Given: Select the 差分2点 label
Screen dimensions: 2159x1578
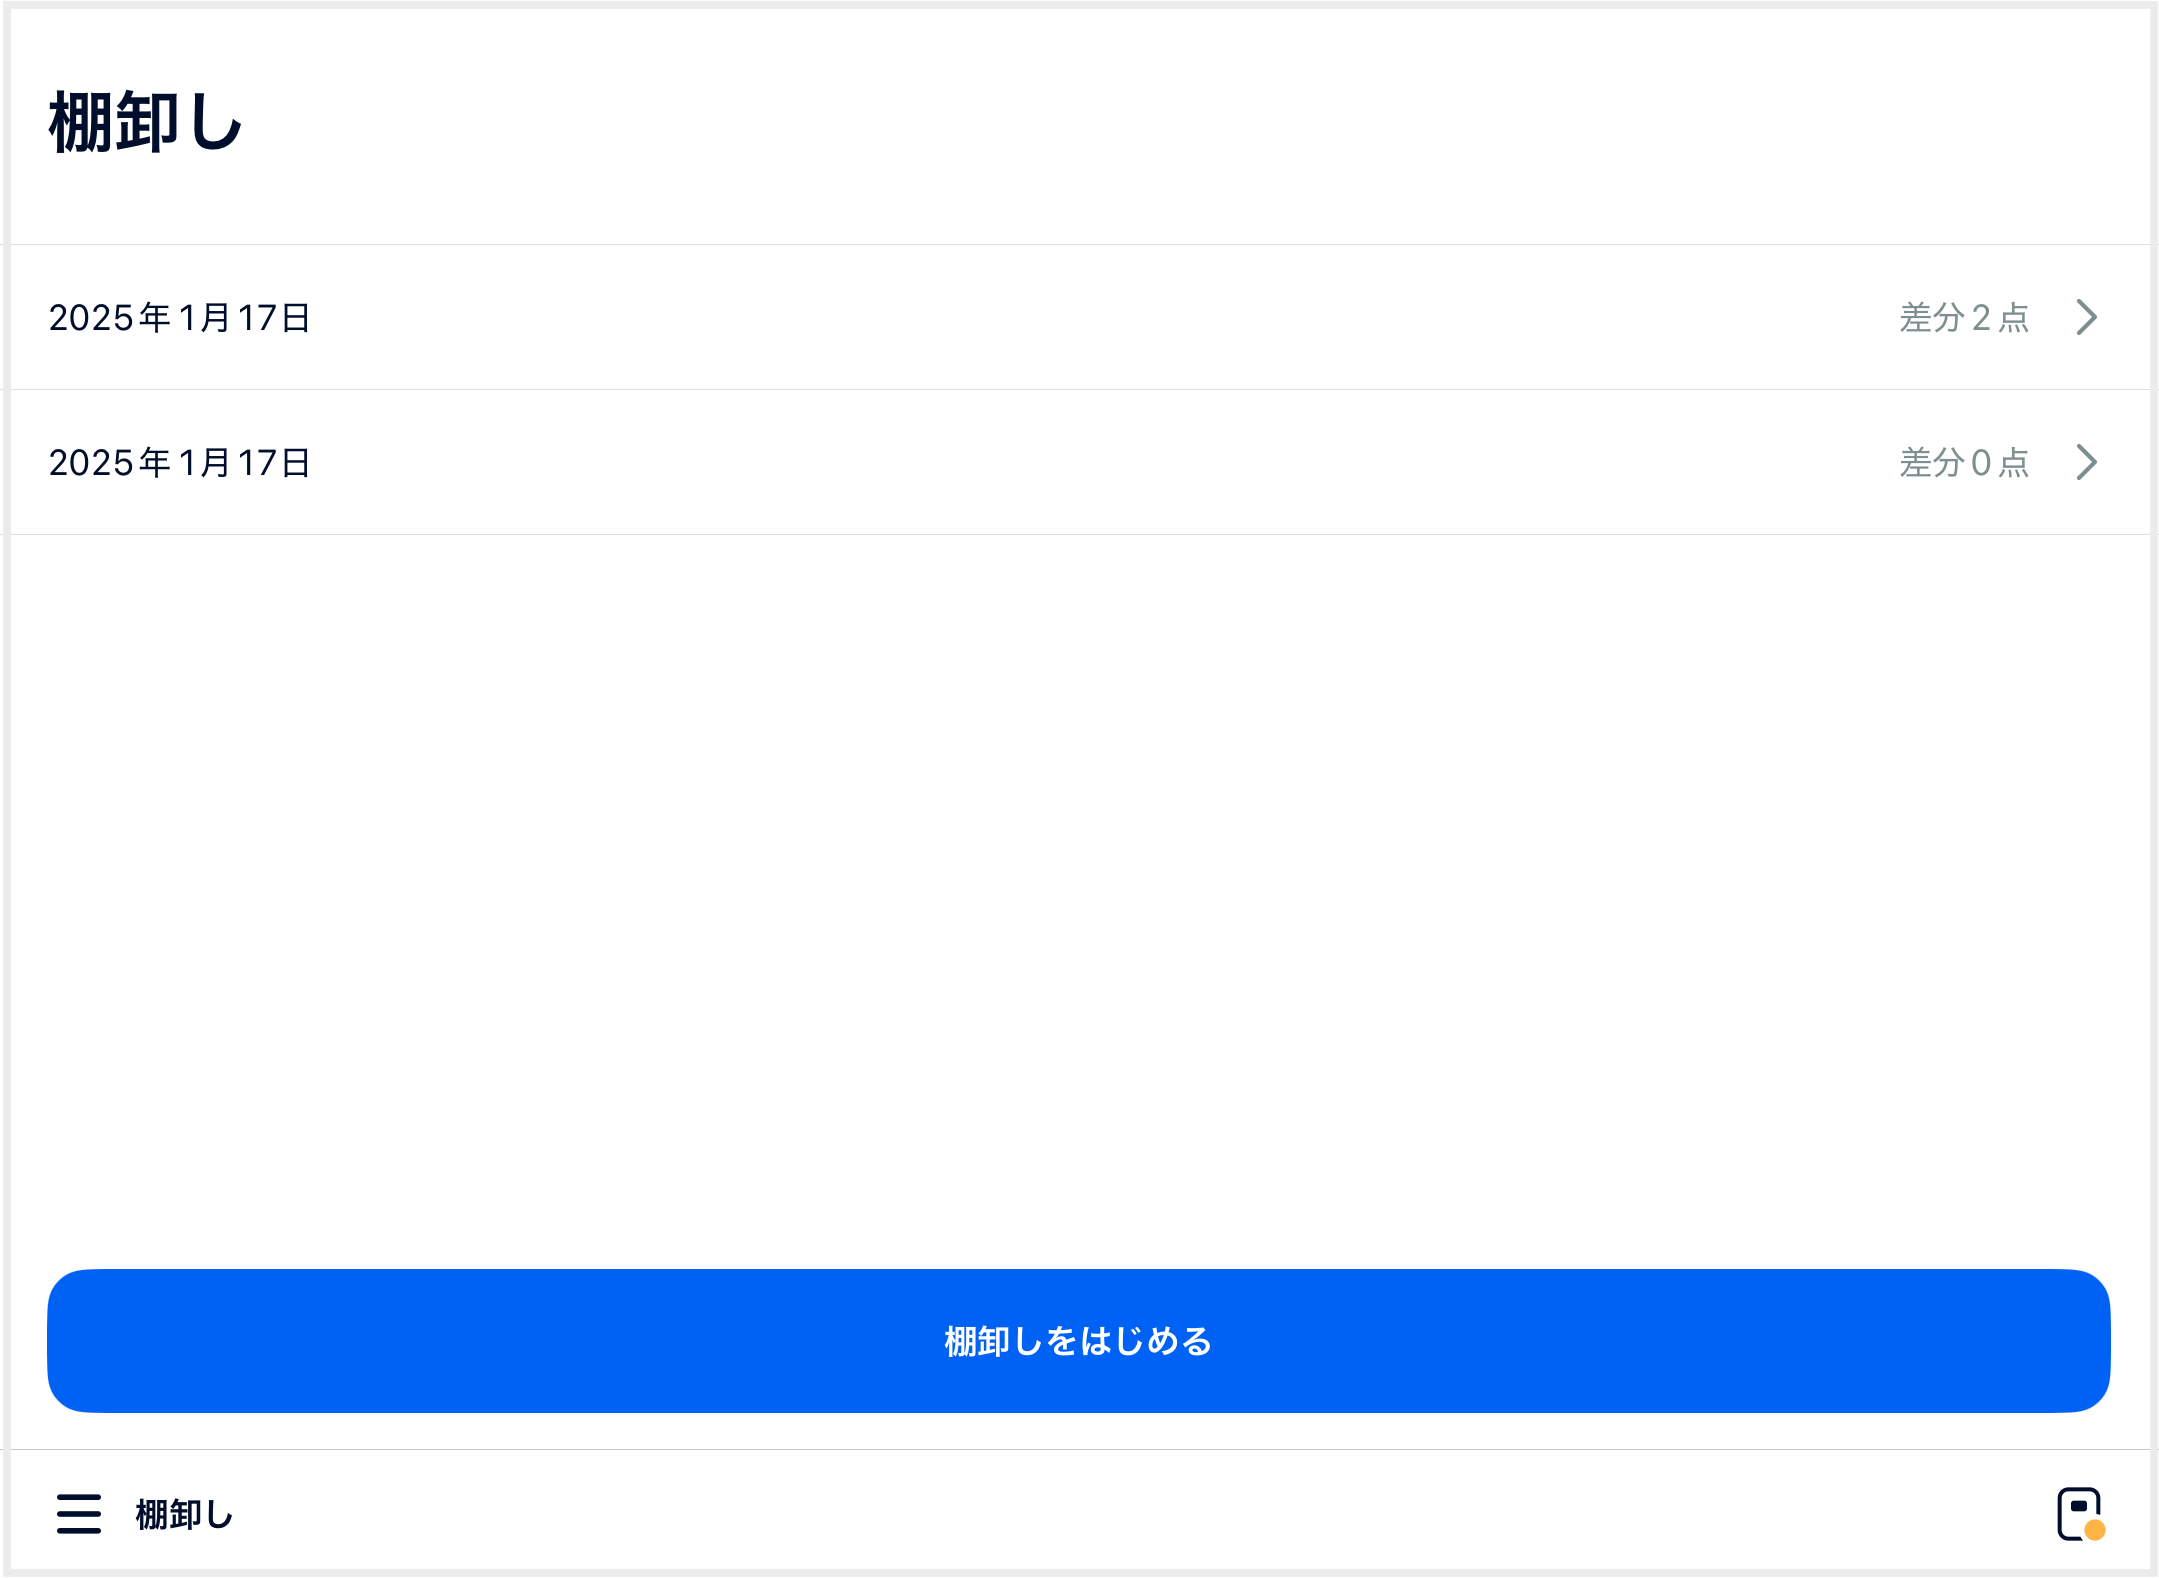Looking at the screenshot, I should coord(1964,318).
